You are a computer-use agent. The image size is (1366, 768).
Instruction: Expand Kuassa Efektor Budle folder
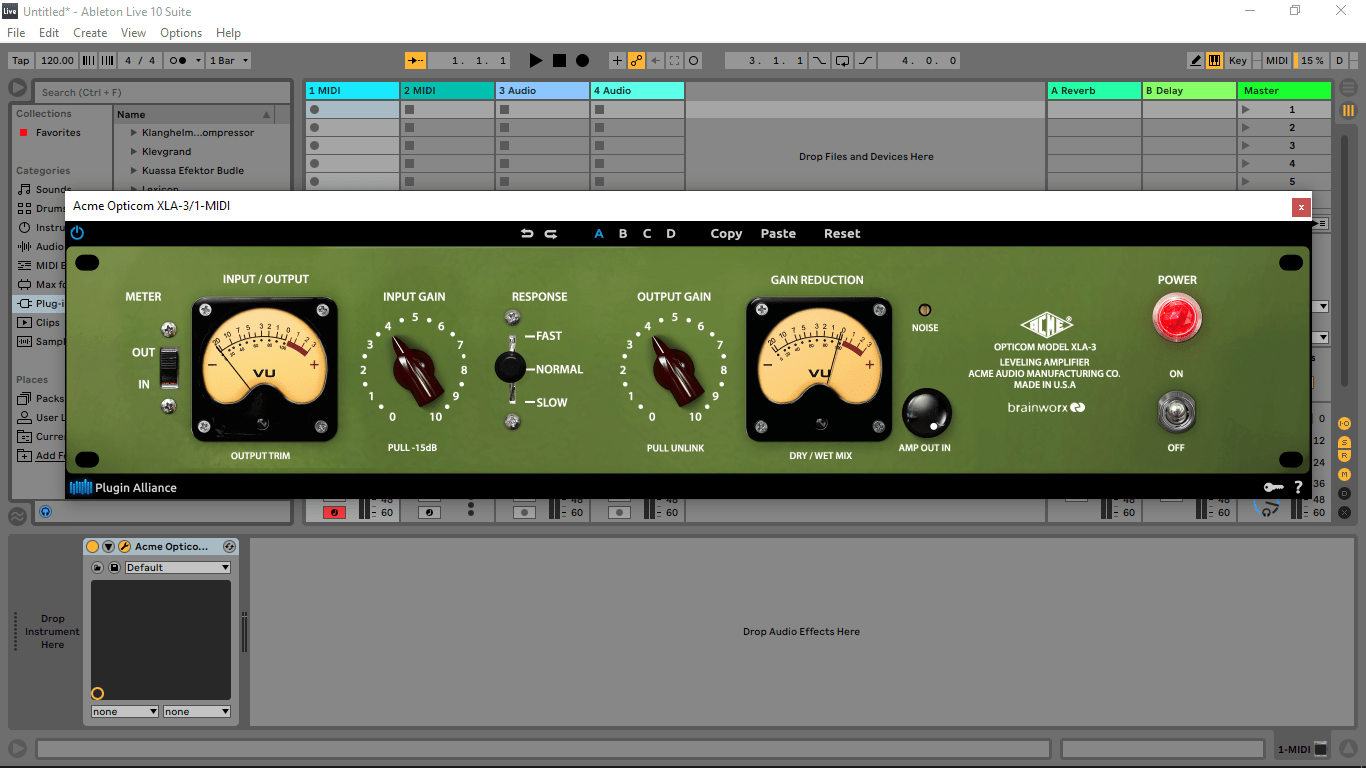coord(134,171)
